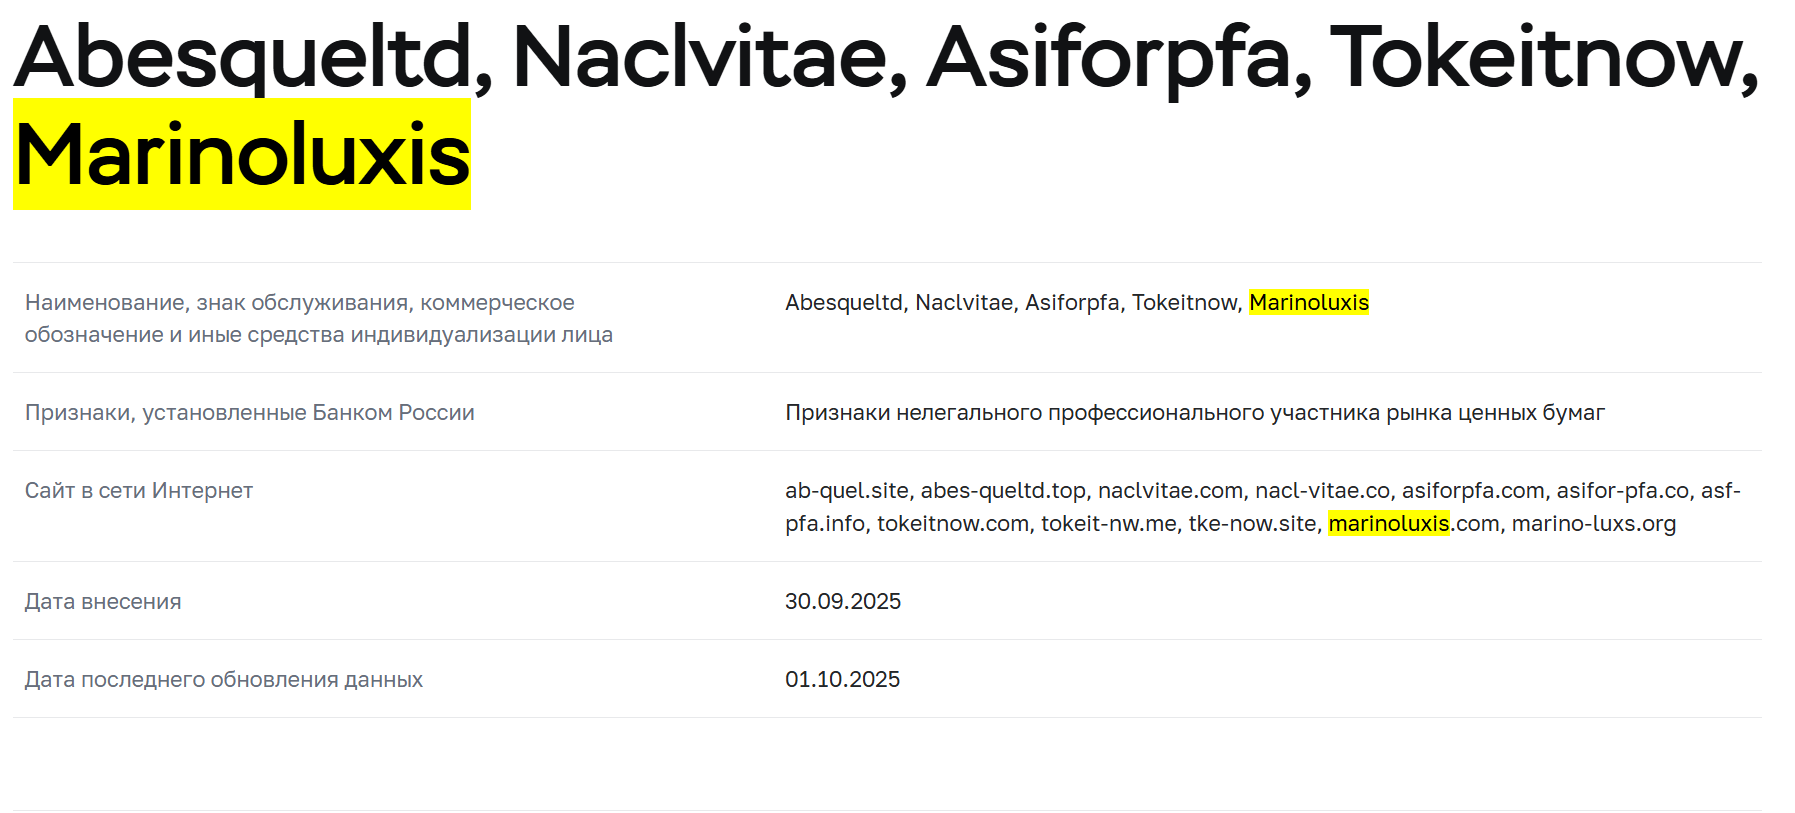This screenshot has height=813, width=1795.
Task: Click the abes-queltd.top domain text
Action: click(1002, 491)
